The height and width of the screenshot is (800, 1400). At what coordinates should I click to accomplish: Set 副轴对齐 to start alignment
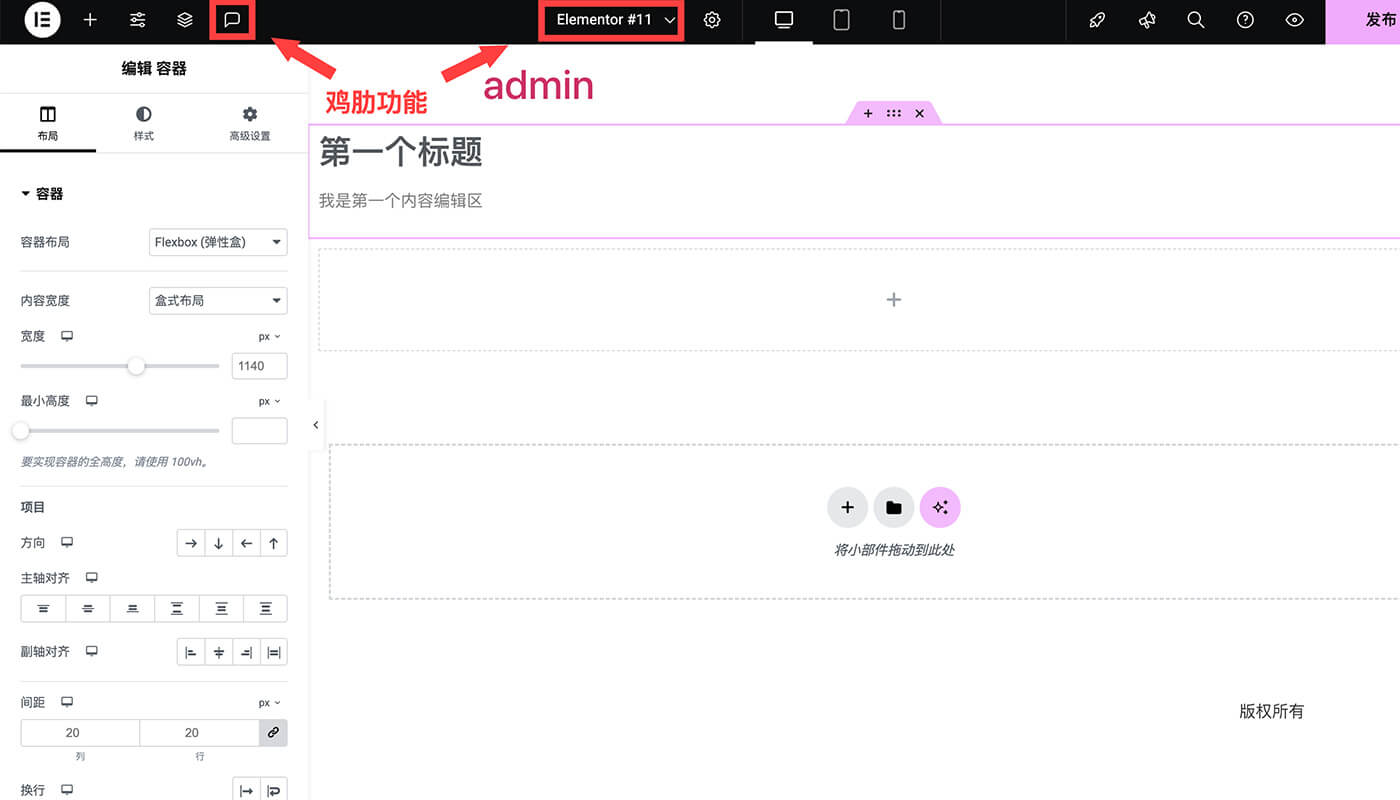(x=191, y=652)
